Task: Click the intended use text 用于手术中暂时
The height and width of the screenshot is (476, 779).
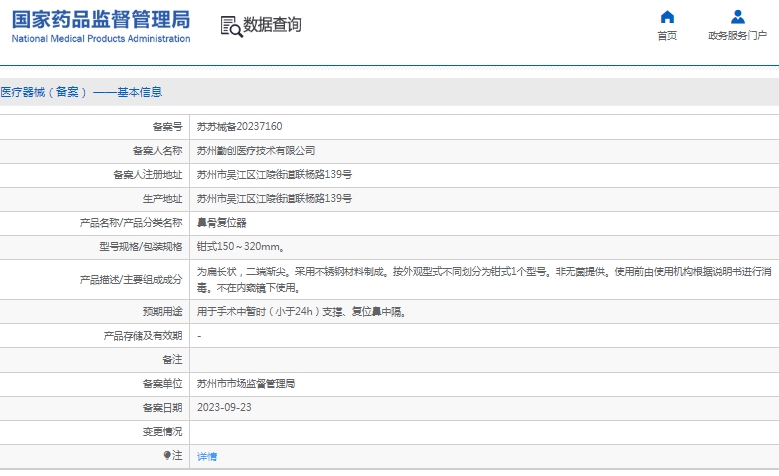Action: point(302,312)
